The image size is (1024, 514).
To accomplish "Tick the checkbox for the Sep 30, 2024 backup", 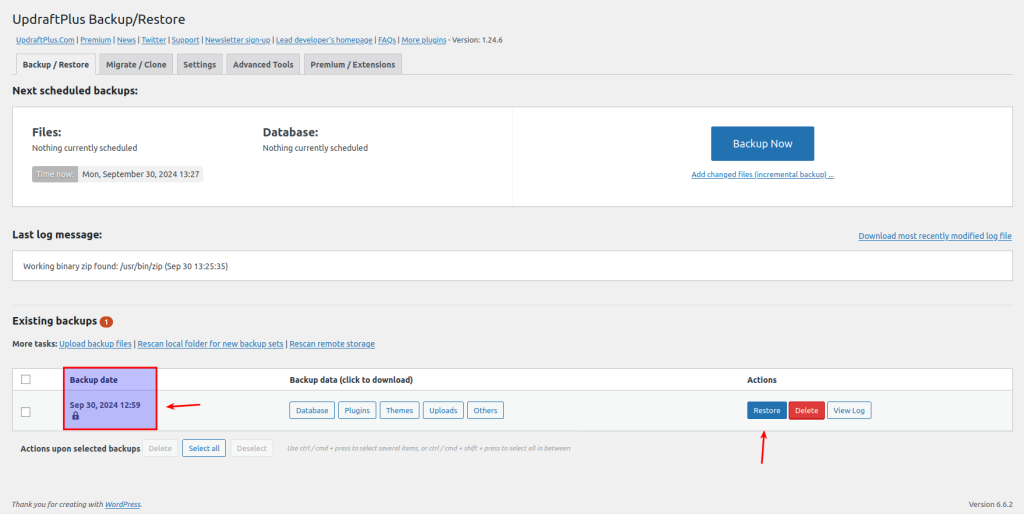I will click(x=25, y=411).
